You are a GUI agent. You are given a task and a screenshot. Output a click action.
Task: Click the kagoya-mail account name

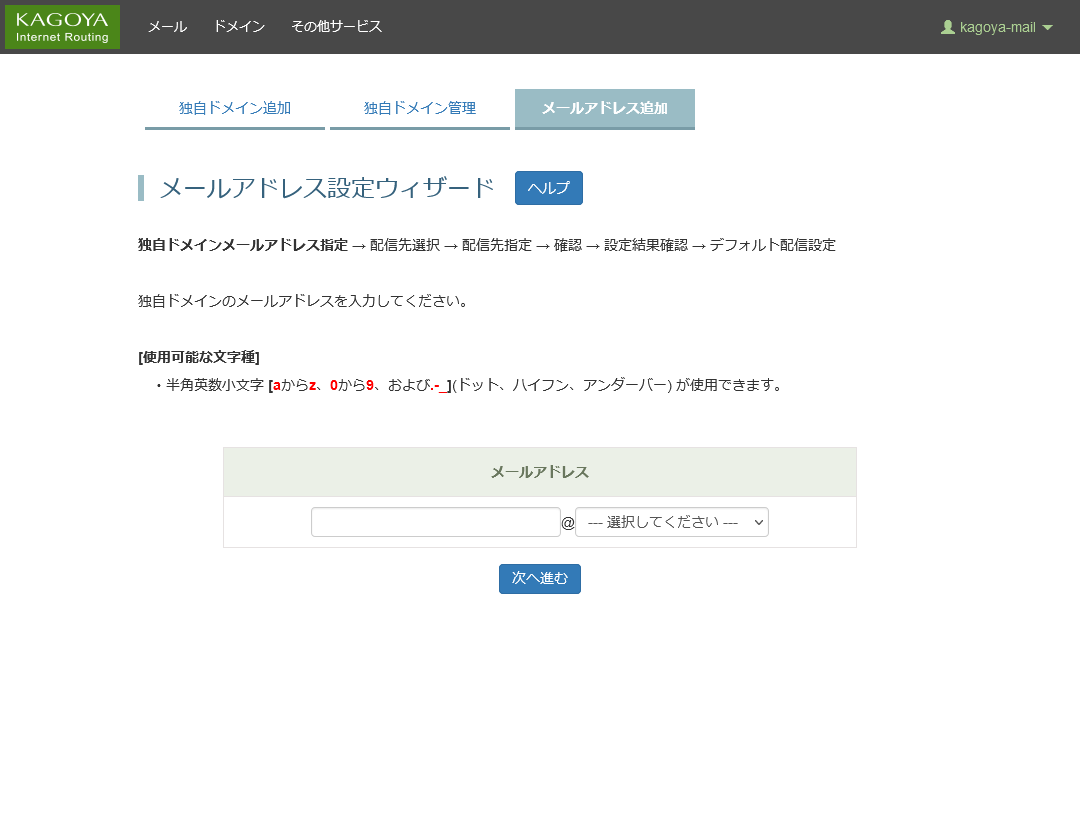(x=997, y=27)
